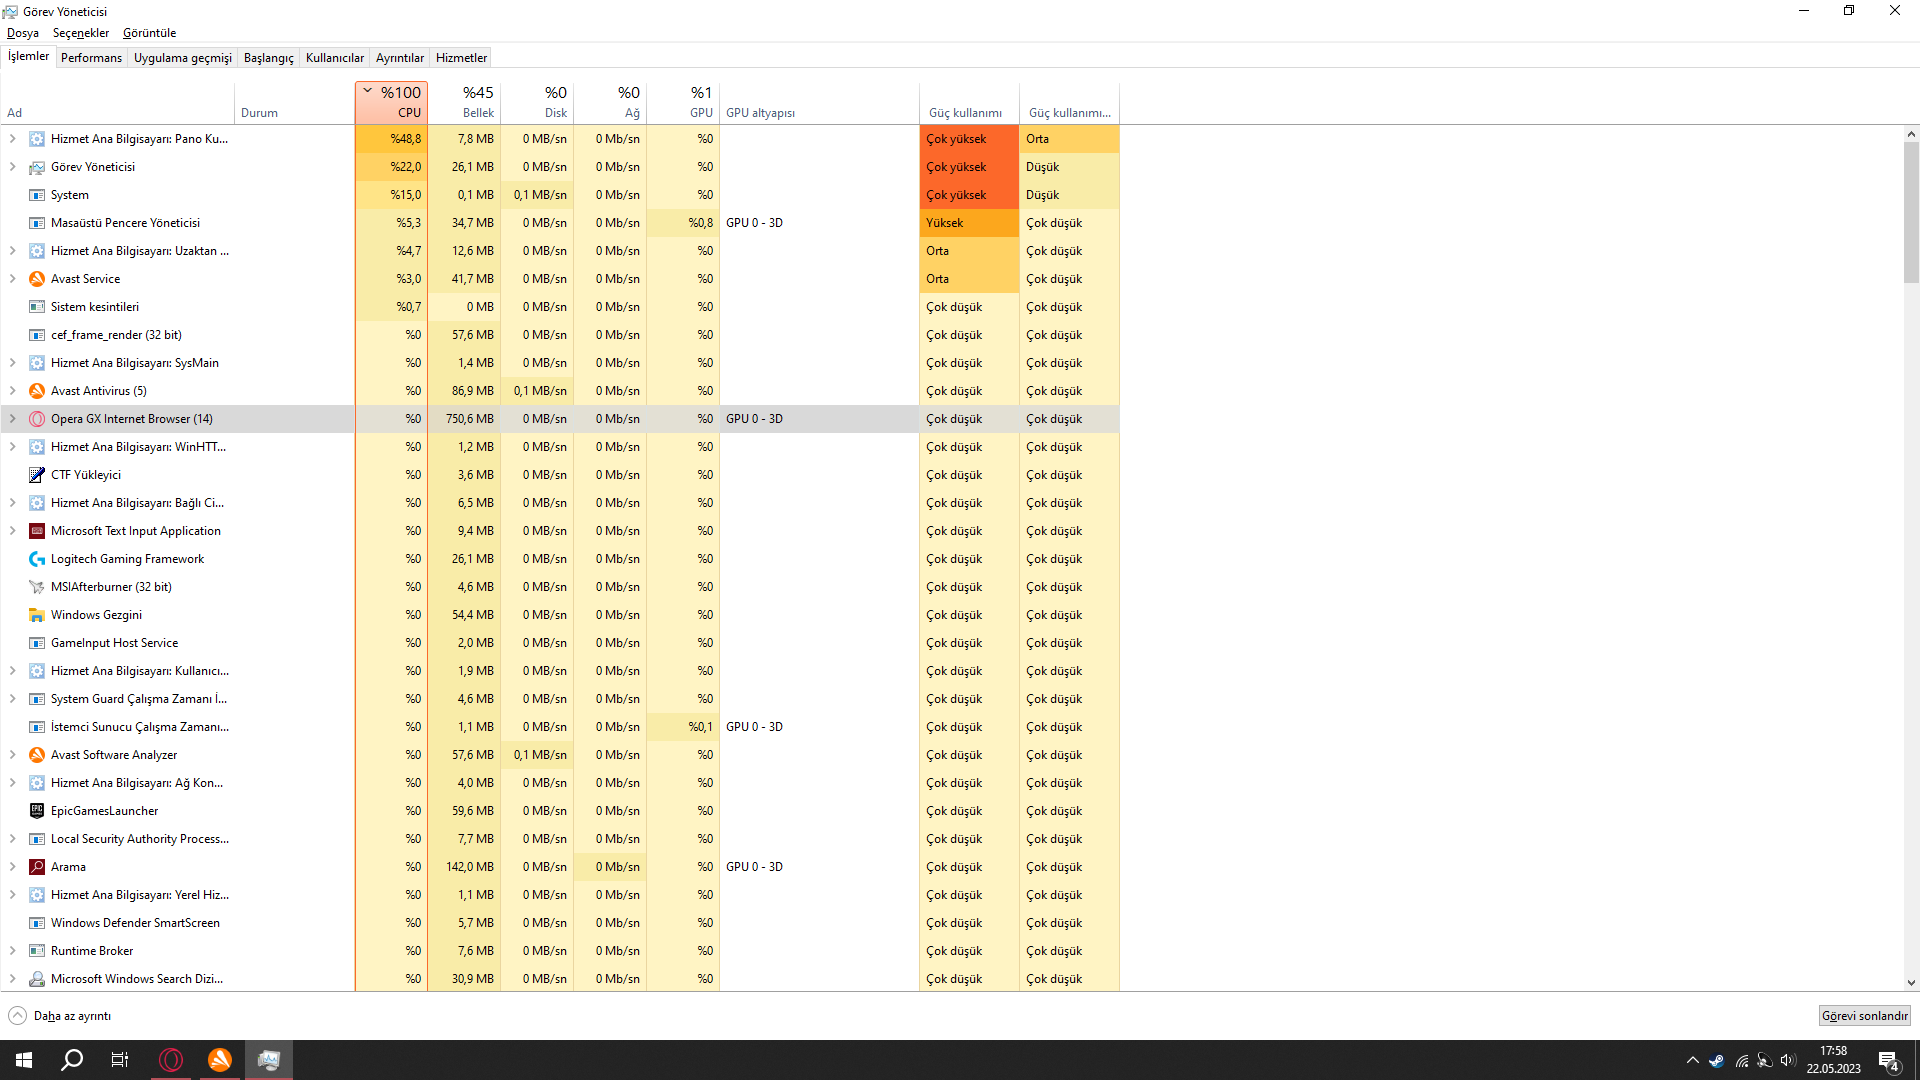Click the Görevi sonlandır button

pos(1865,1016)
